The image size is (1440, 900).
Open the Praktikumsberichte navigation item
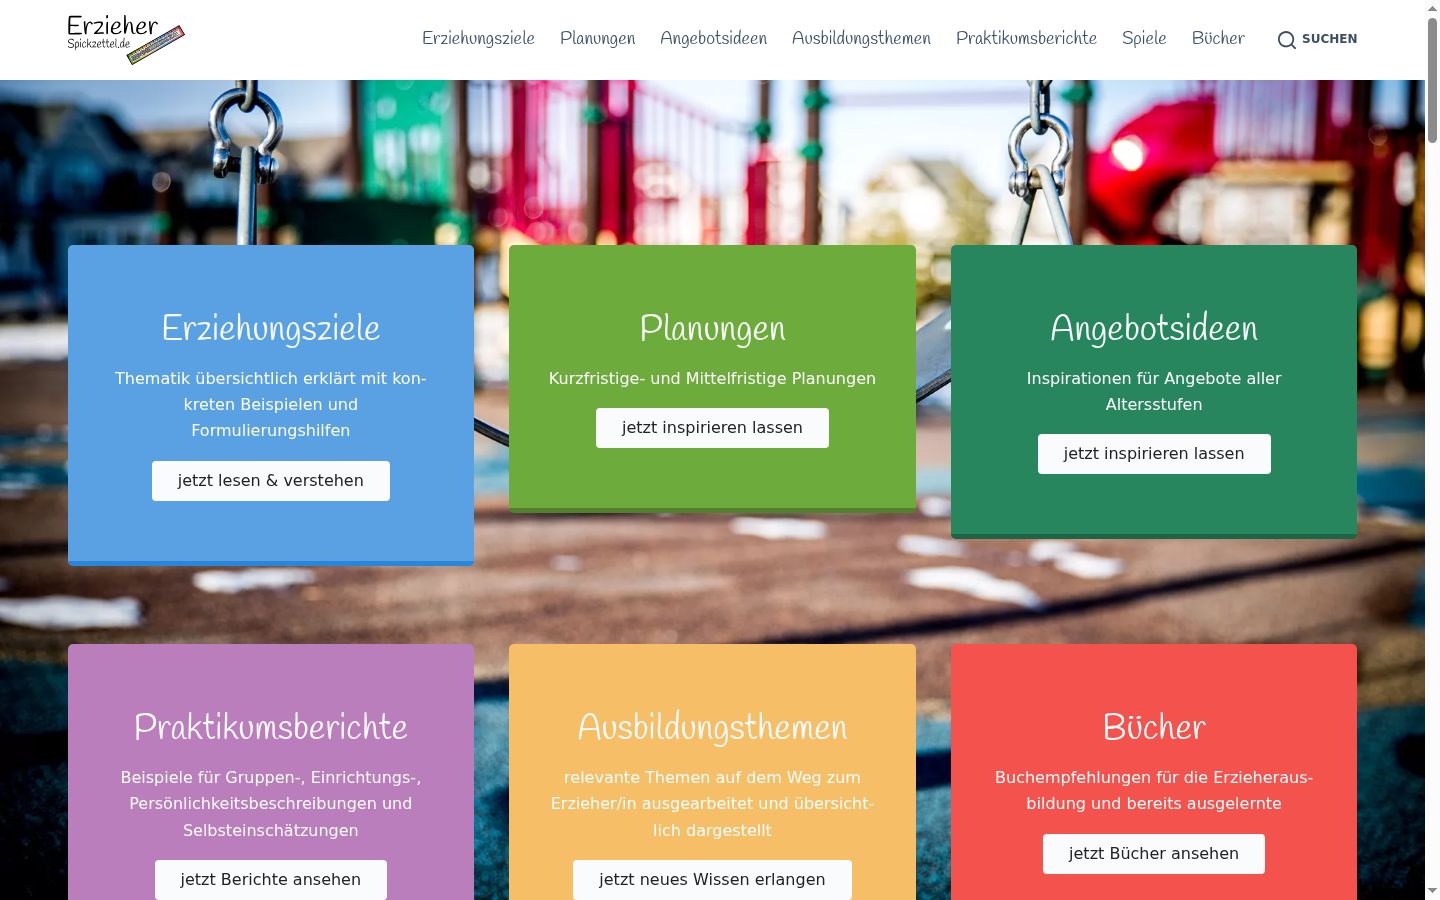click(x=1026, y=38)
